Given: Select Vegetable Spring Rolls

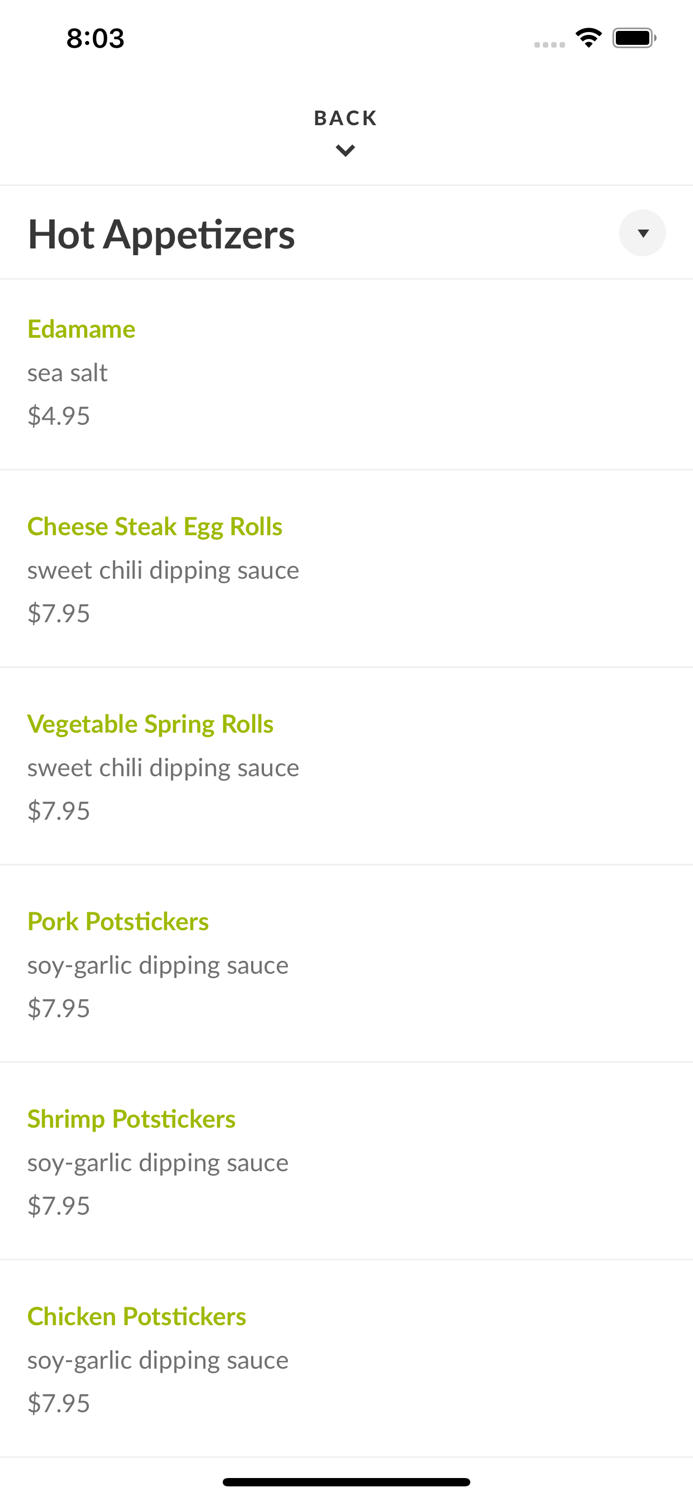Looking at the screenshot, I should pos(151,724).
